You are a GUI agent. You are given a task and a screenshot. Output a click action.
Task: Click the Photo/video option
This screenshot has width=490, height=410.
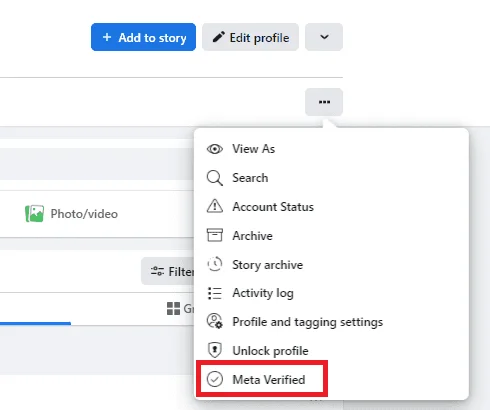coord(71,214)
